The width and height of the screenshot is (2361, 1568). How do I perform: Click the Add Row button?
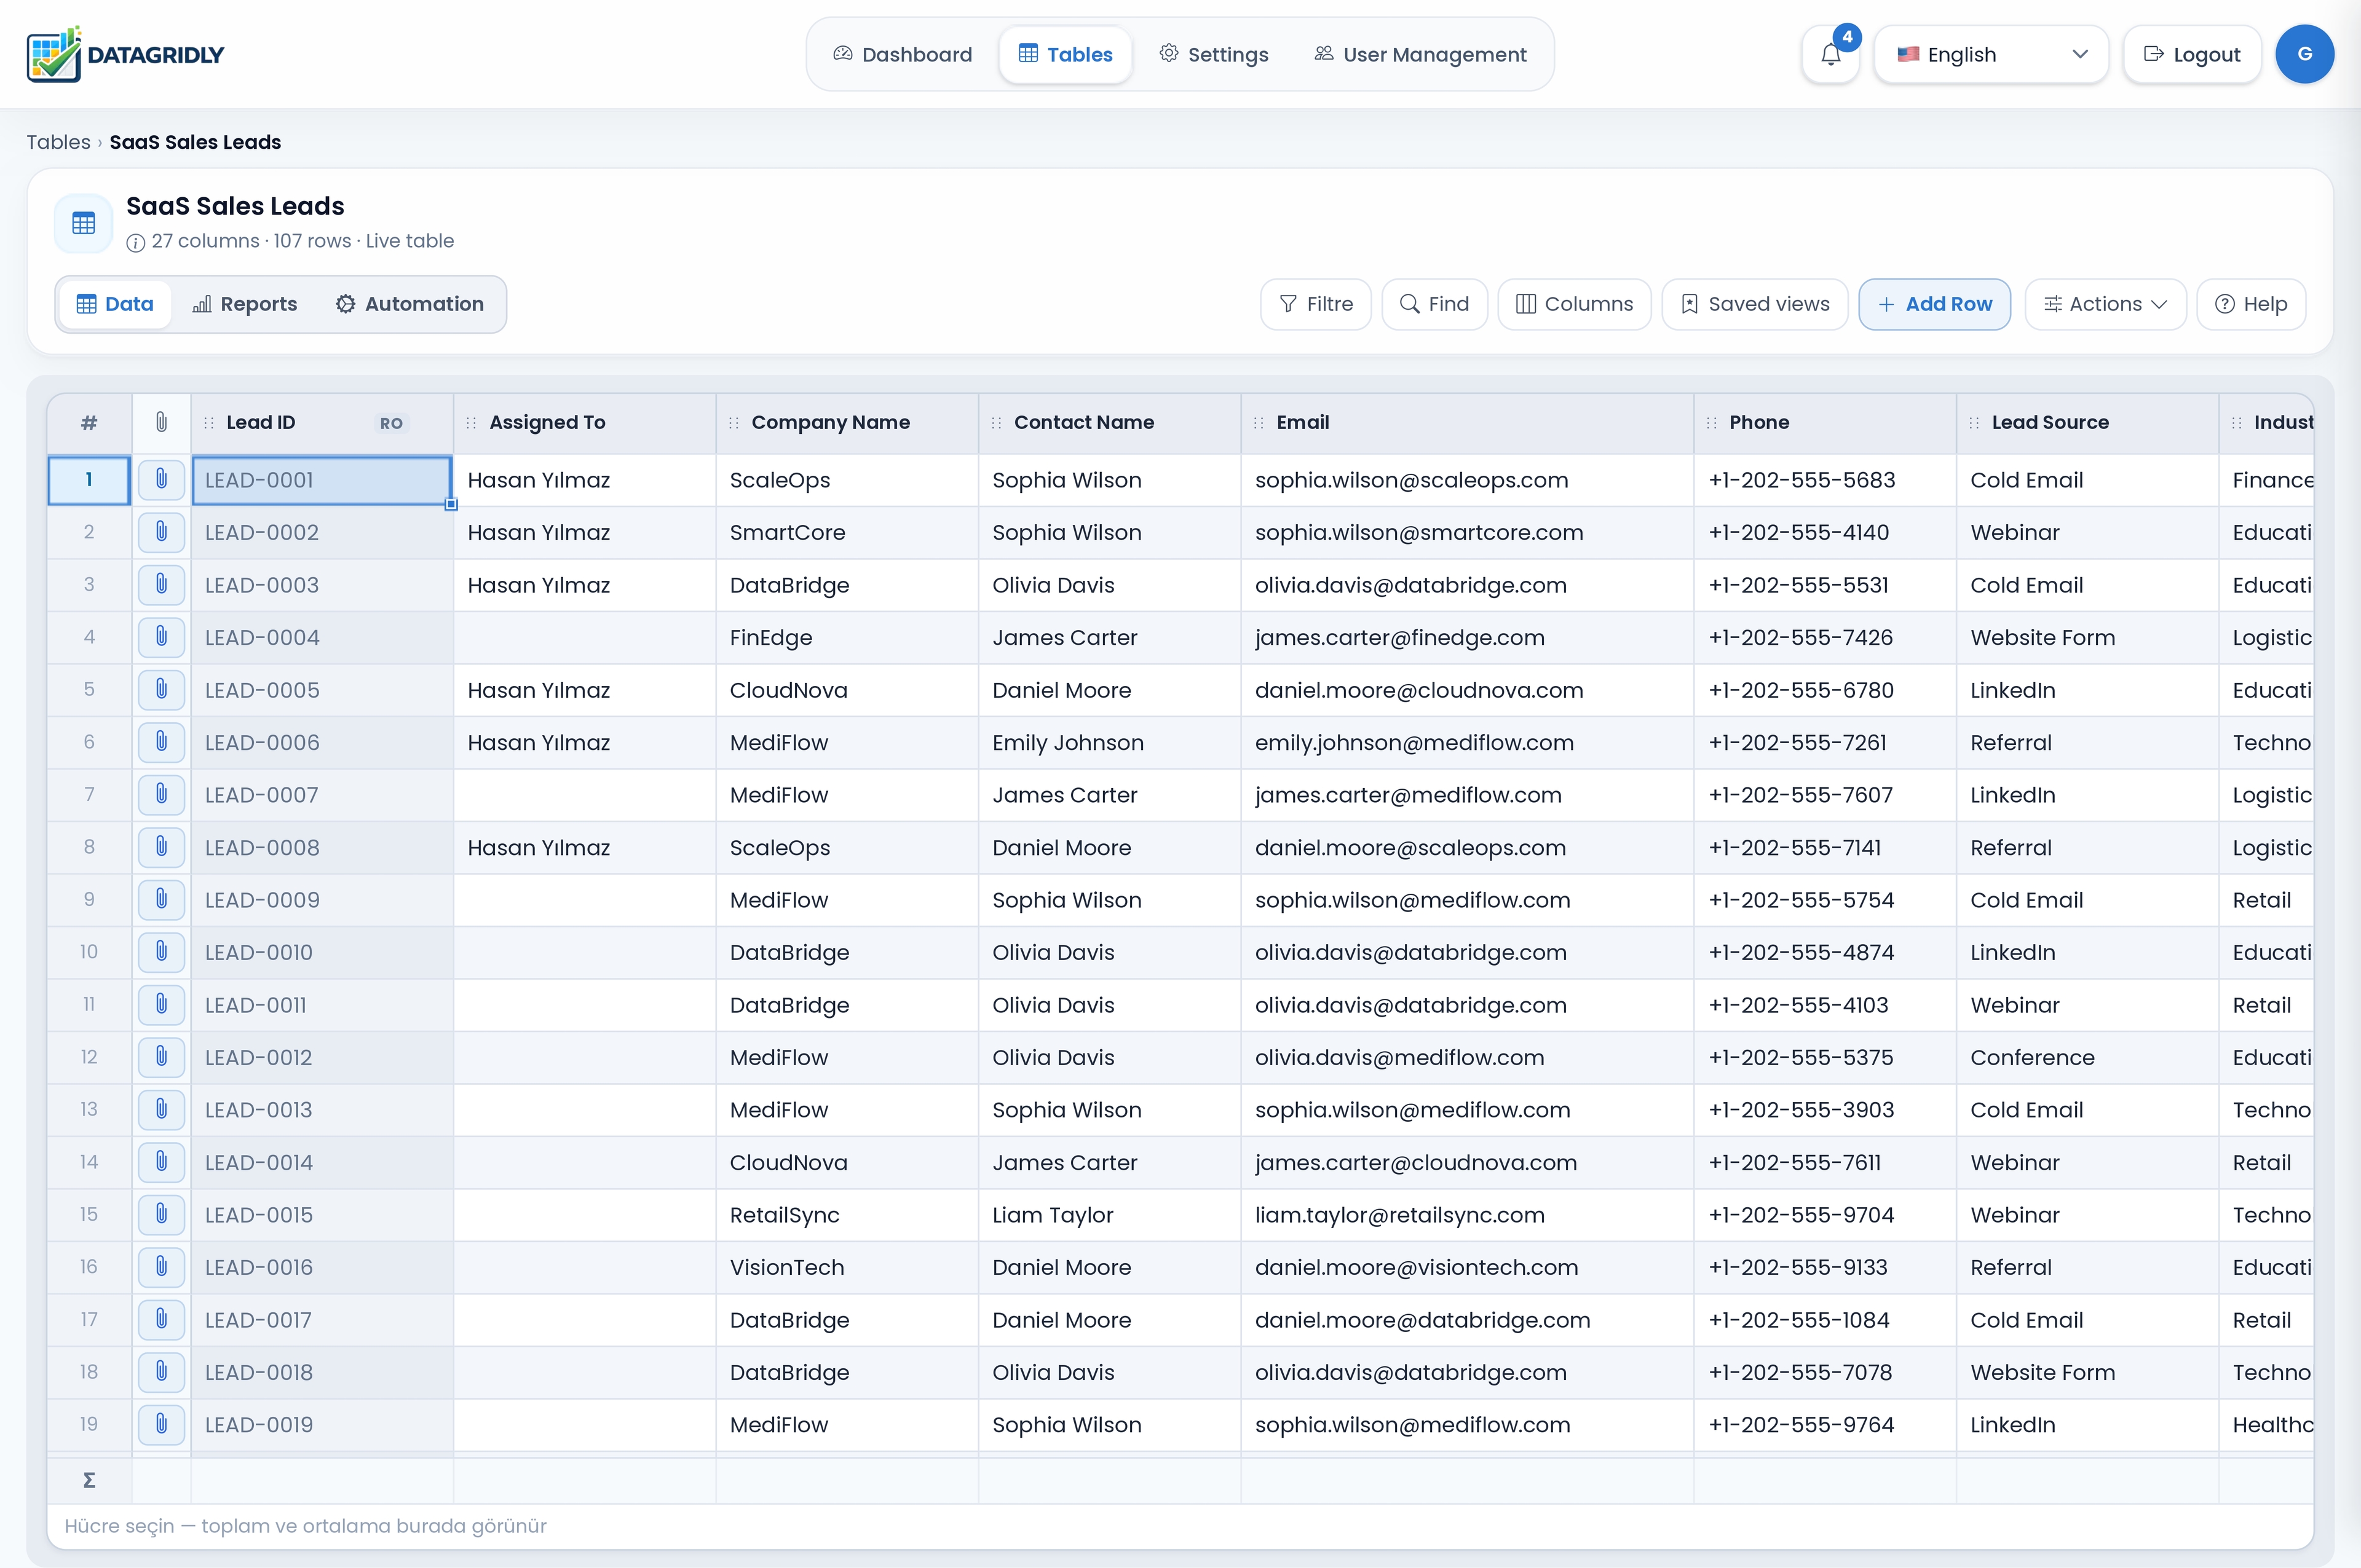pos(1934,304)
